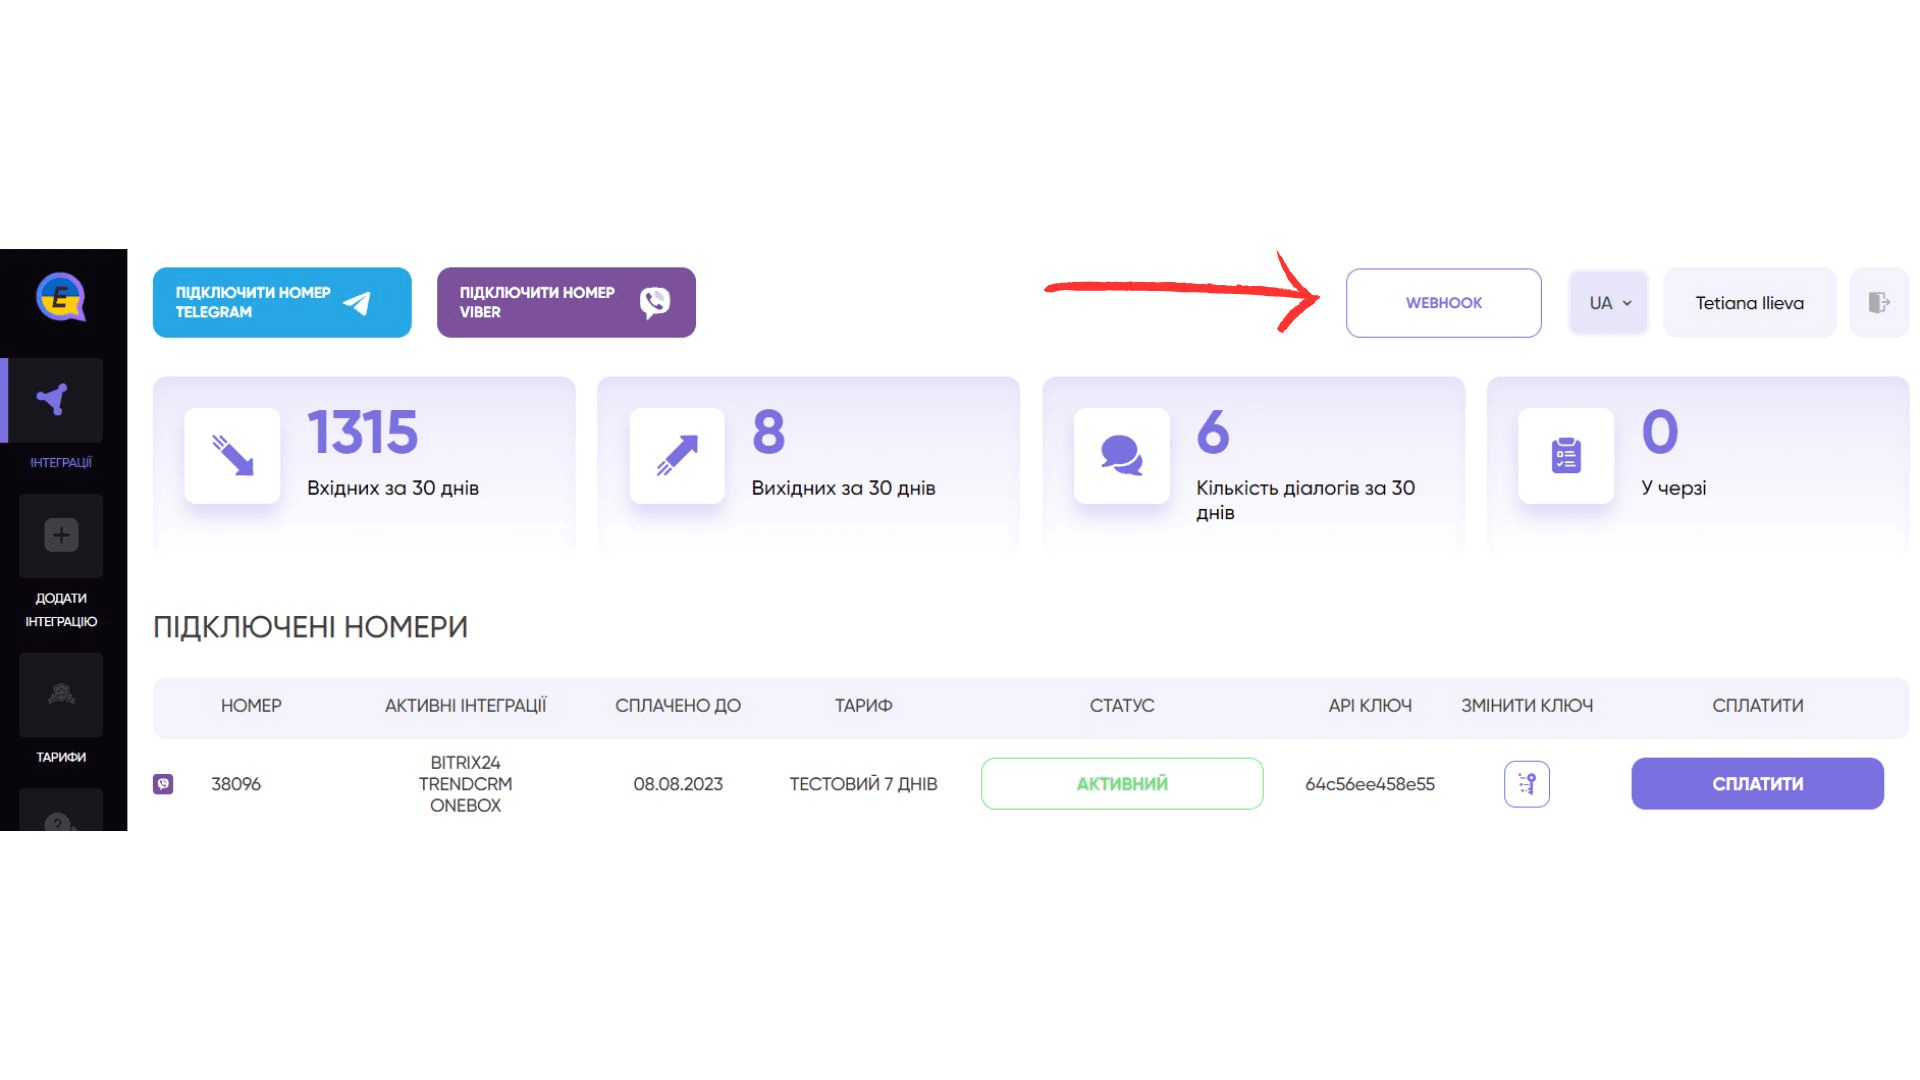Screen dimensions: 1920x1080
Task: Click the incoming arrow icon on Вхідних card
Action: pos(232,455)
